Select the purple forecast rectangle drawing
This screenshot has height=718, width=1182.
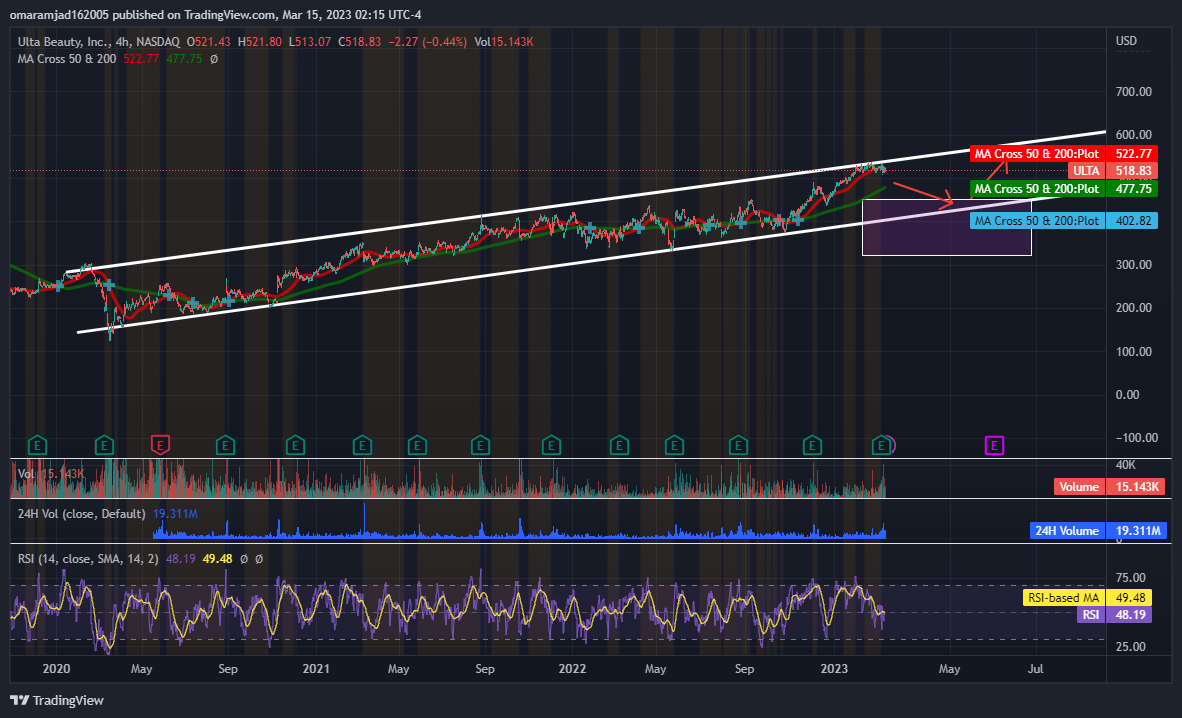pyautogui.click(x=947, y=228)
